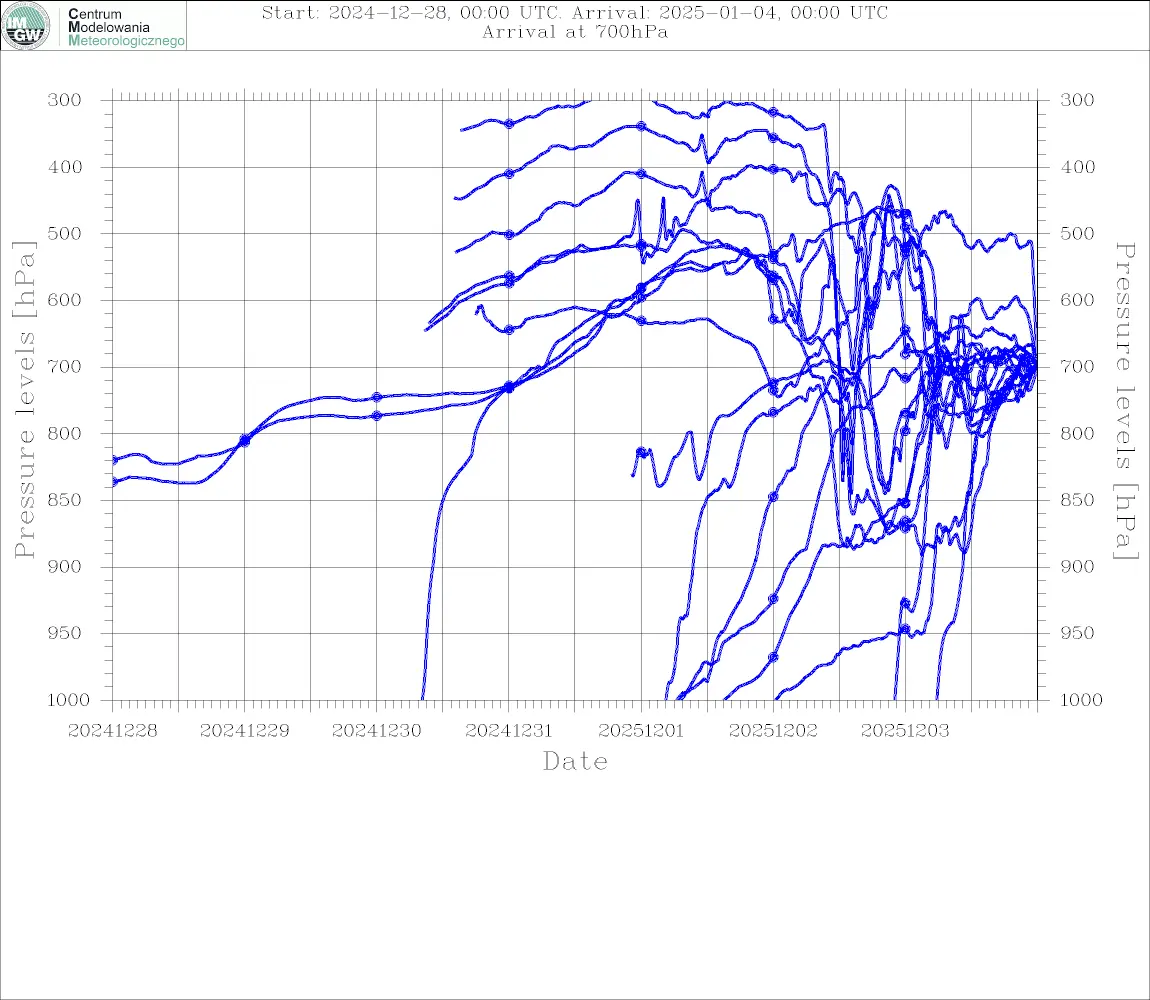Click the right axis 800 label
The image size is (1150, 1000).
(1077, 434)
